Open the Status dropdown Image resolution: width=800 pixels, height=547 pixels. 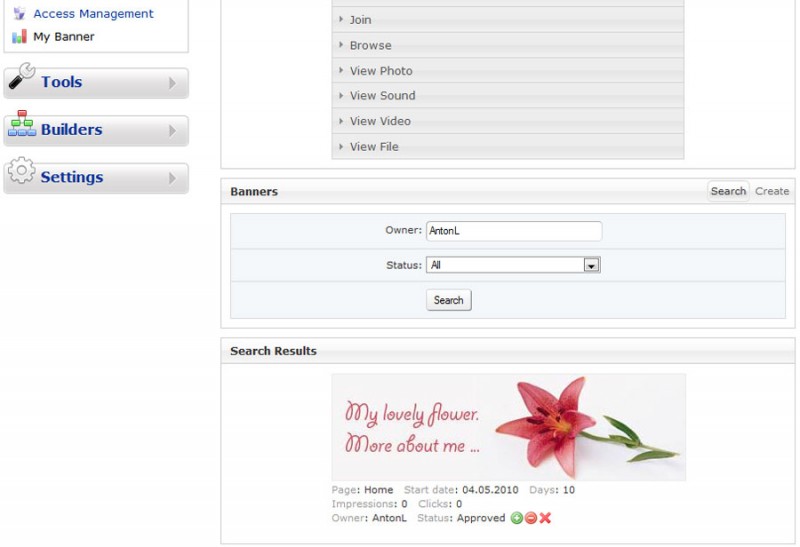513,265
